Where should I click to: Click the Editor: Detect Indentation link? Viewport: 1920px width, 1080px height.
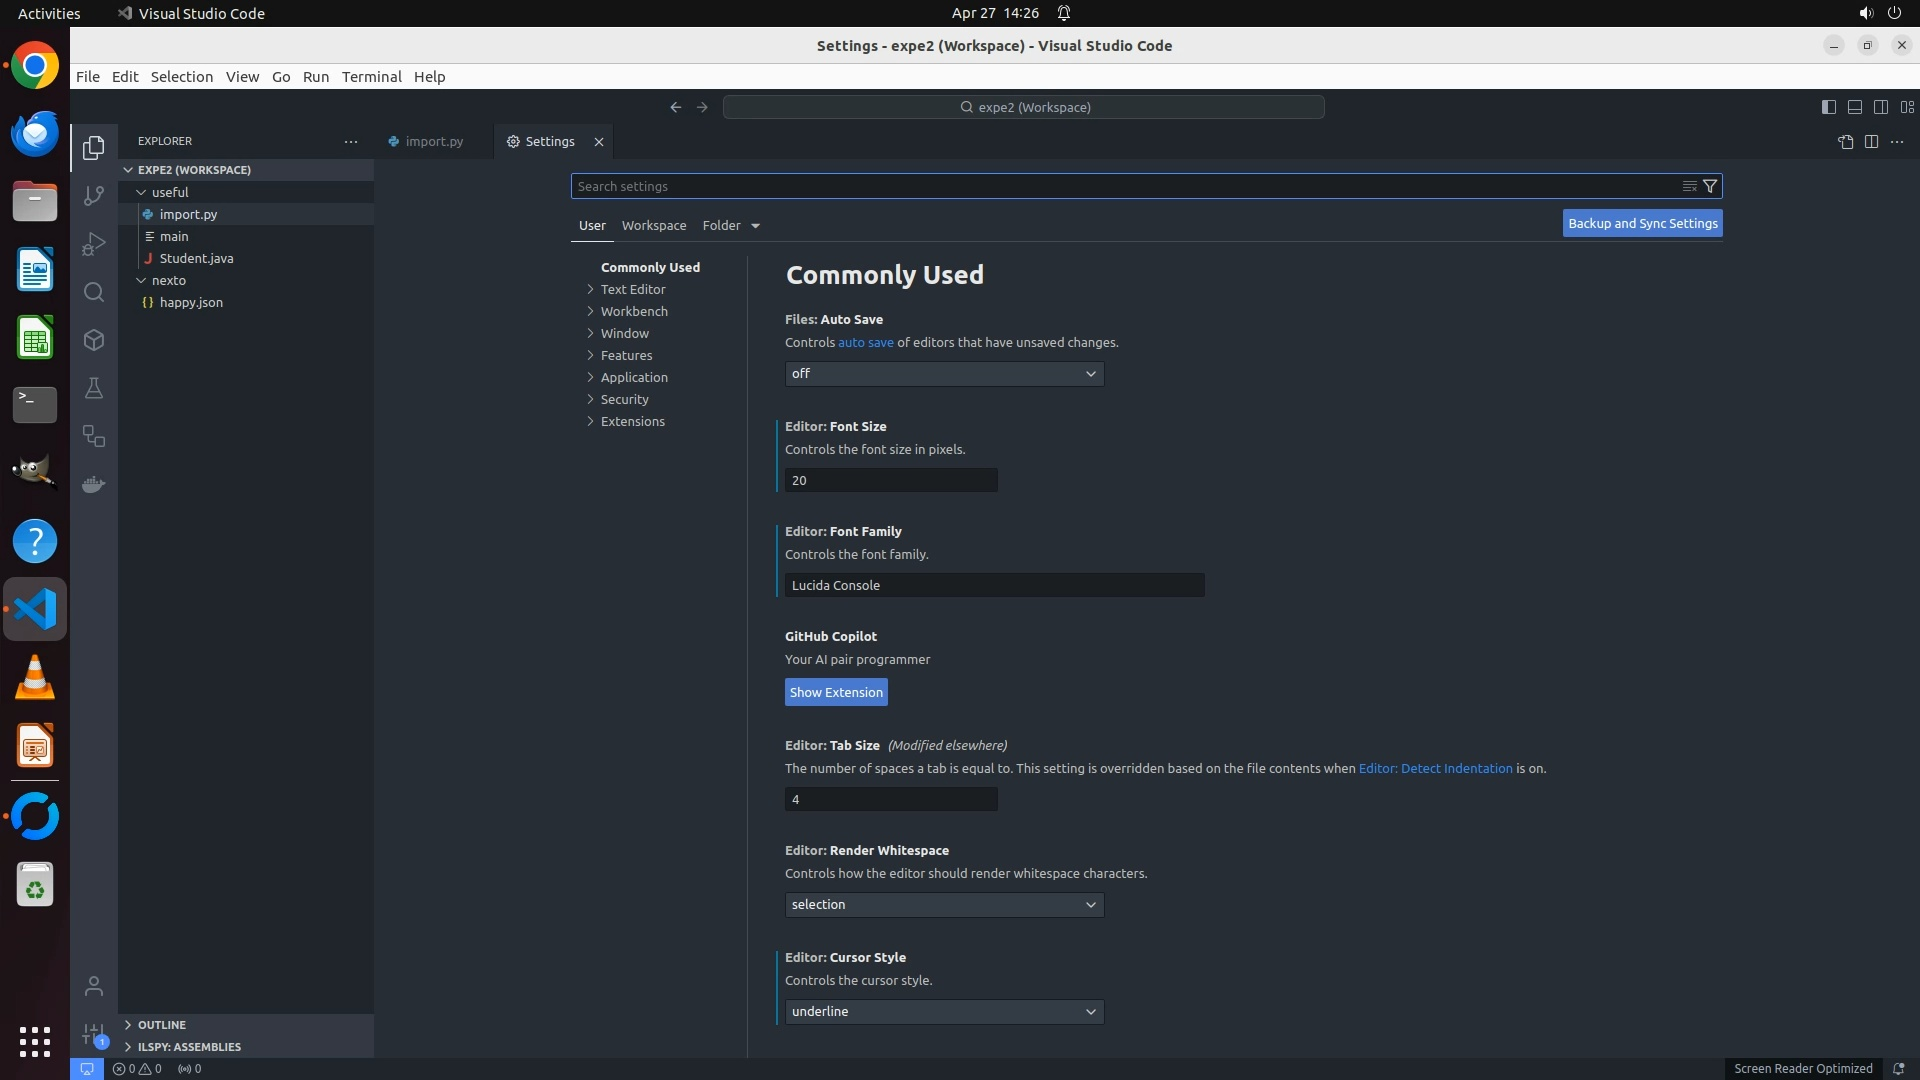tap(1435, 769)
